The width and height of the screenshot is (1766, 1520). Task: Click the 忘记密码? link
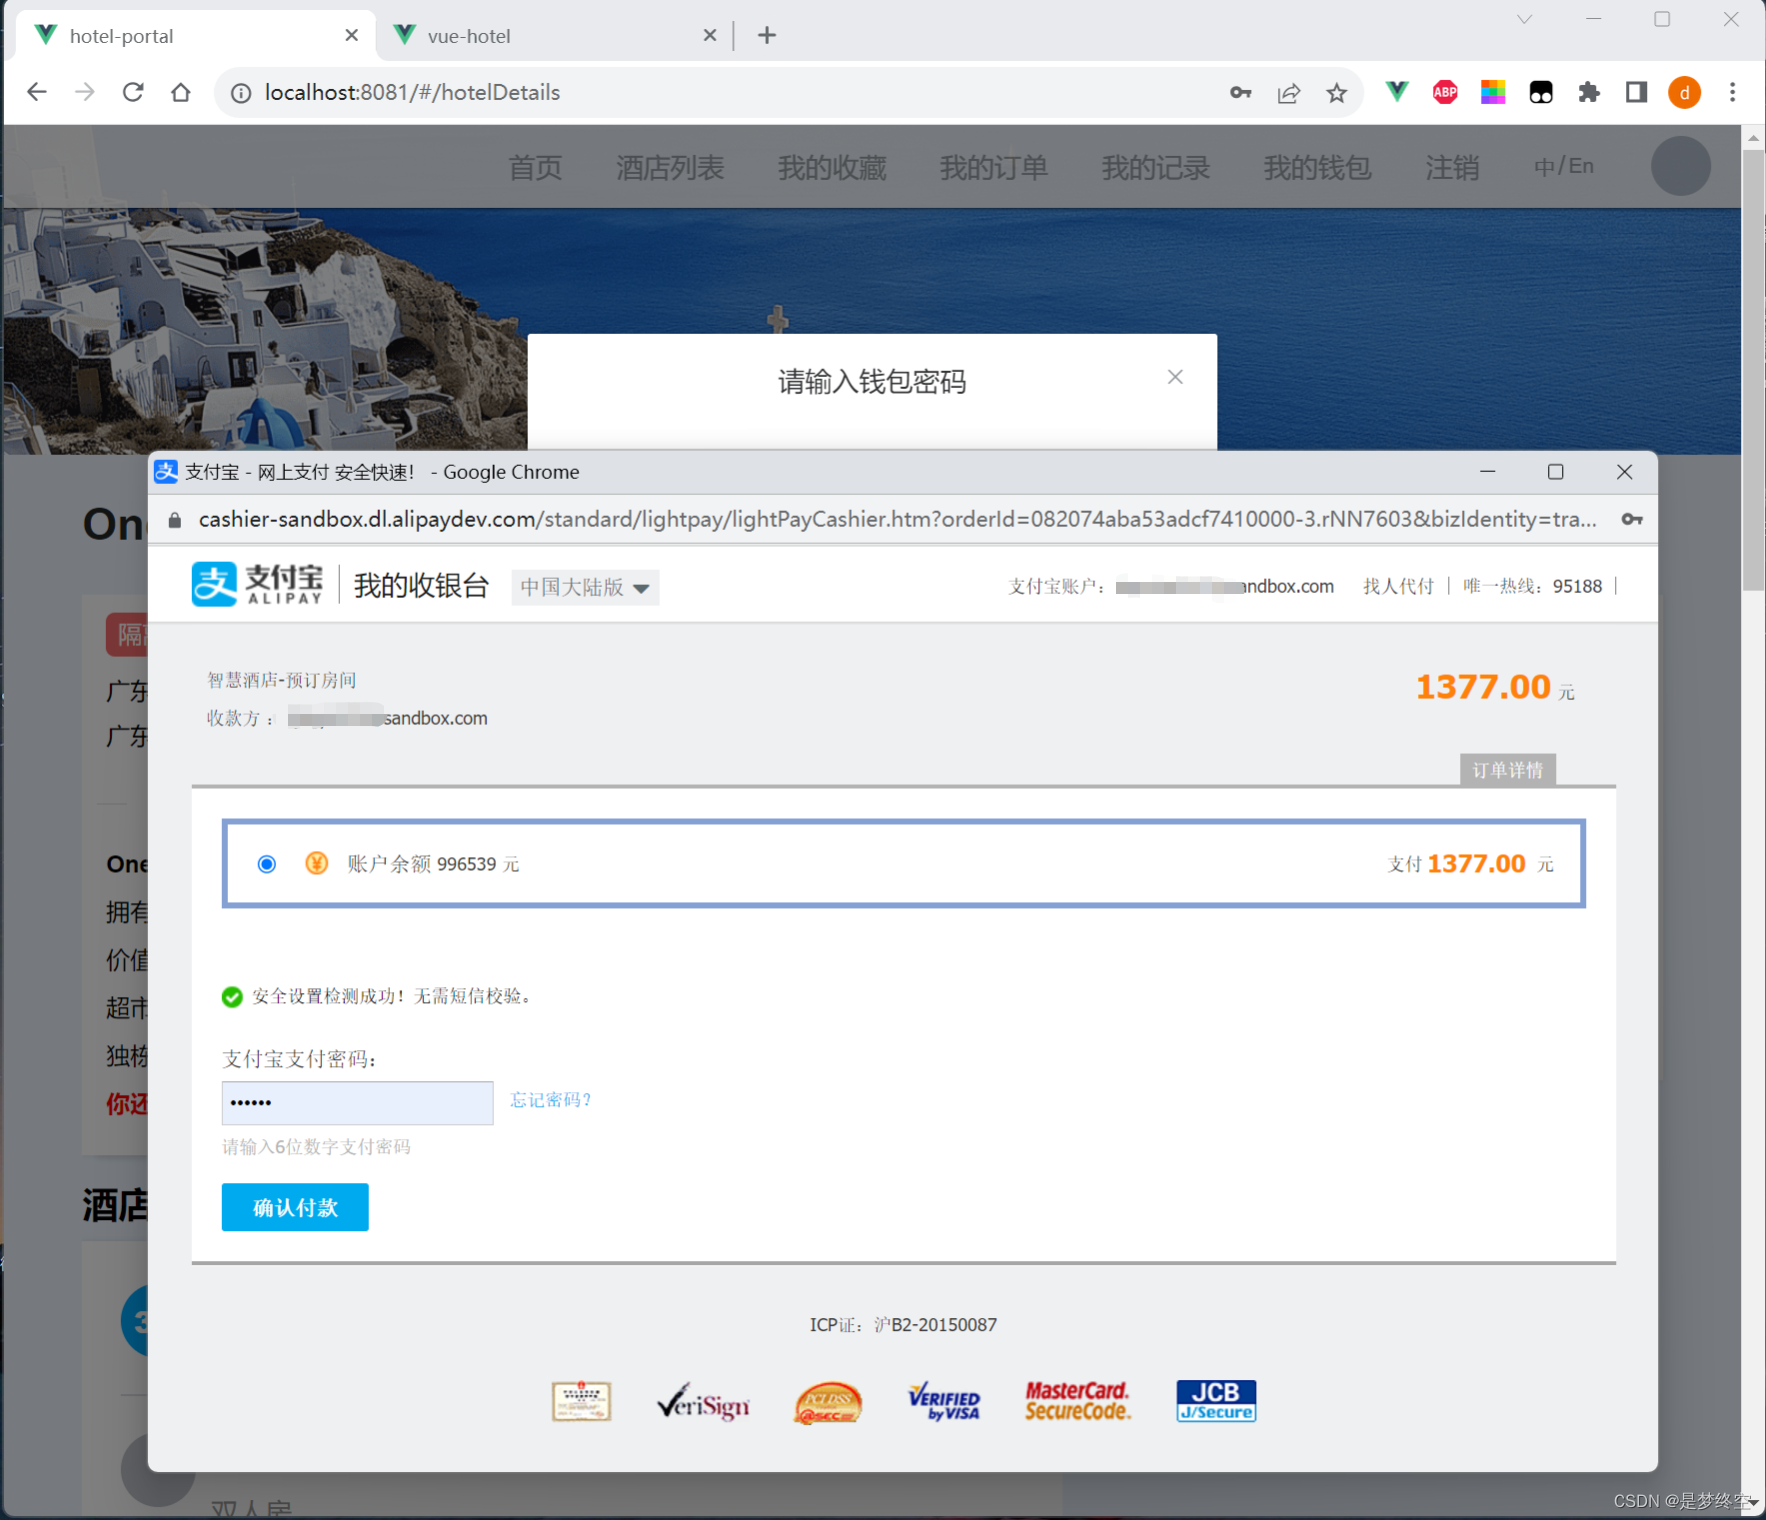[551, 1100]
